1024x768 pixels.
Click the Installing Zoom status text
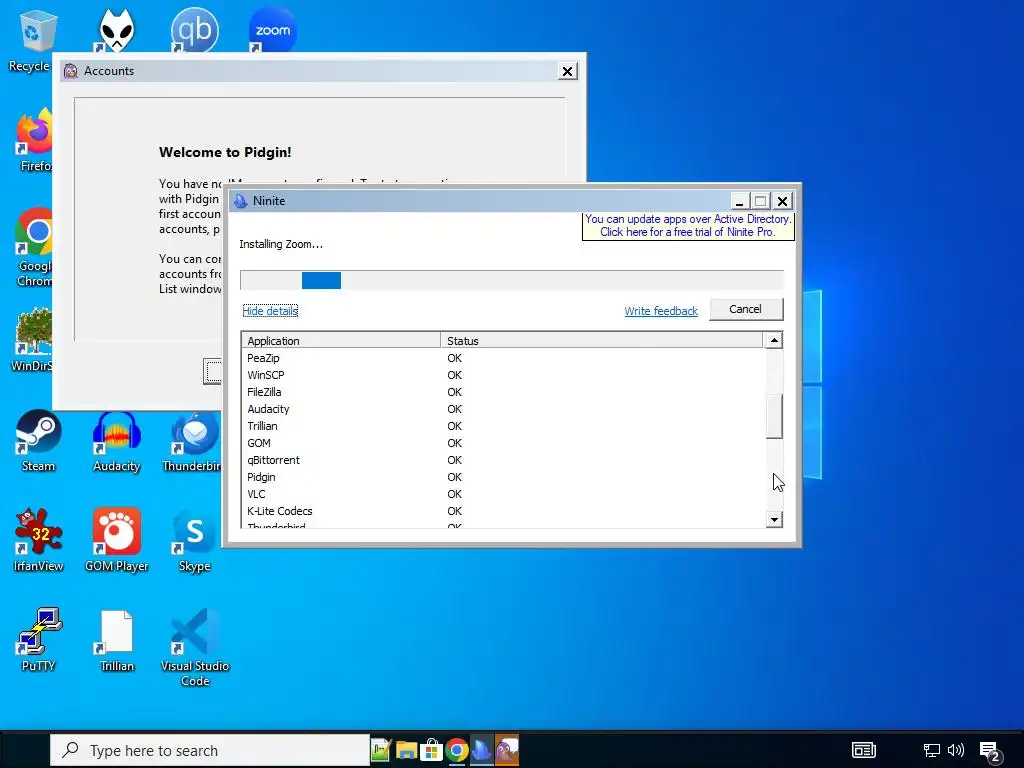pyautogui.click(x=281, y=244)
